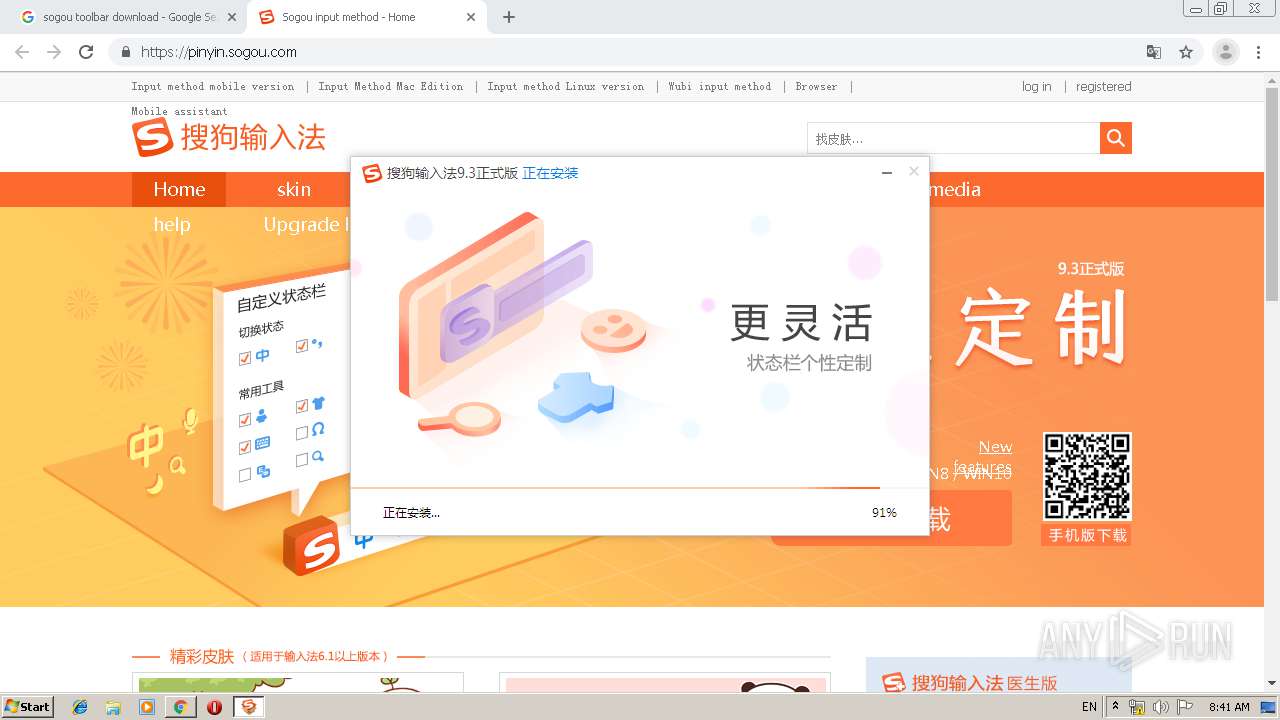The width and height of the screenshot is (1280, 720).
Task: Click the network icon in system tray
Action: (1138, 707)
